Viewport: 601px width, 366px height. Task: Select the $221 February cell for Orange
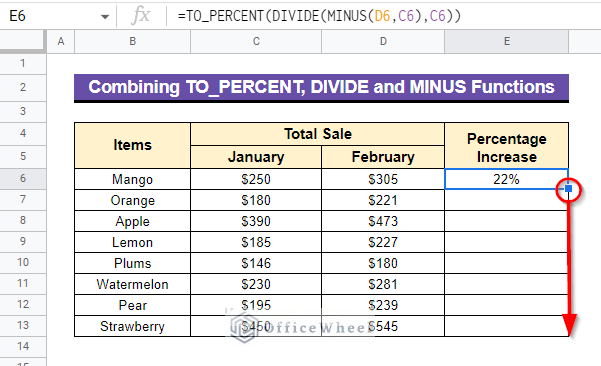383,200
